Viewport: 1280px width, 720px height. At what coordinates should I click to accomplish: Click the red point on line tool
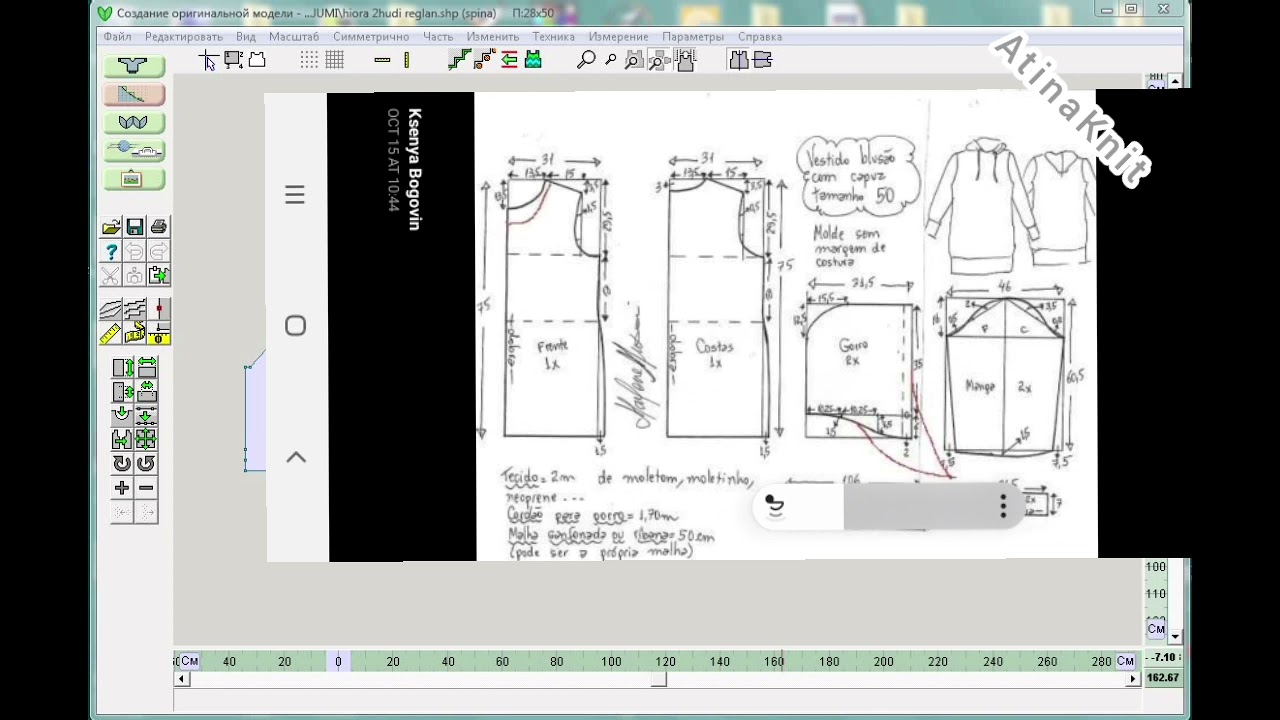pyautogui.click(x=159, y=310)
